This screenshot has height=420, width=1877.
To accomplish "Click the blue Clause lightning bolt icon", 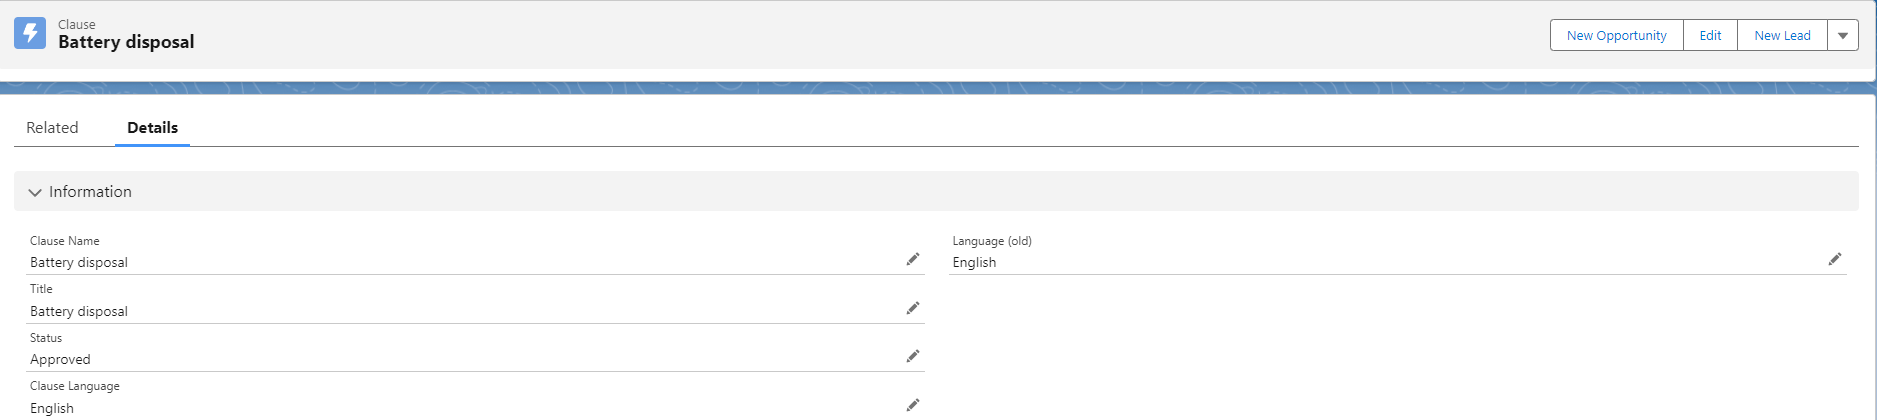I will (30, 33).
